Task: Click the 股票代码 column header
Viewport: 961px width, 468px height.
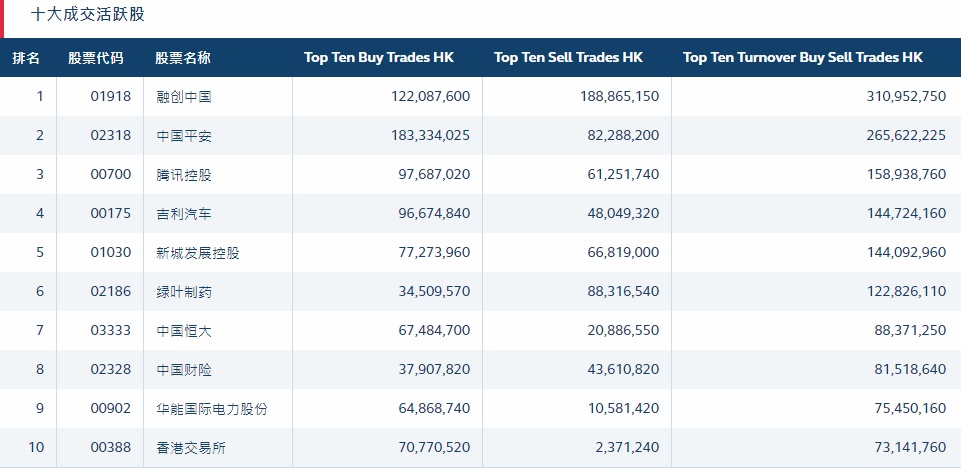Action: [x=96, y=58]
